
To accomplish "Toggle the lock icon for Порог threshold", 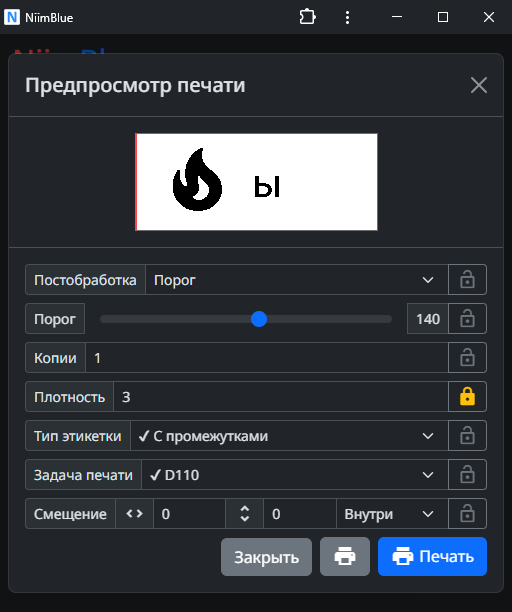I will 467,318.
